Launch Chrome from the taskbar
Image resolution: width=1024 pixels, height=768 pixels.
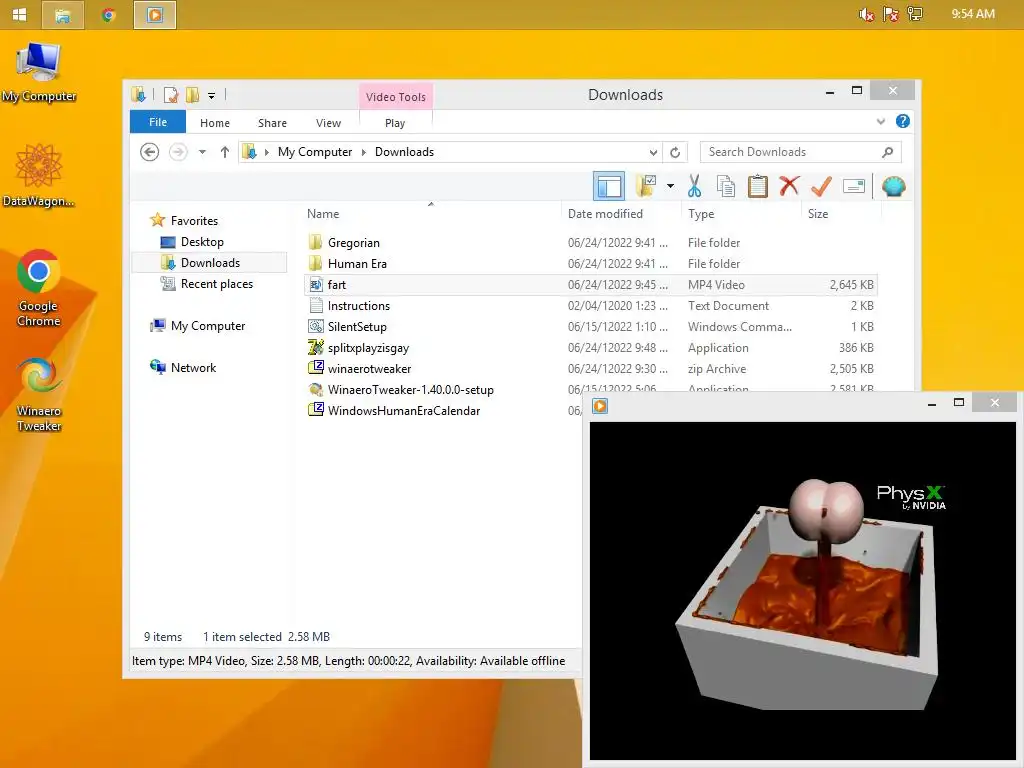coord(108,15)
